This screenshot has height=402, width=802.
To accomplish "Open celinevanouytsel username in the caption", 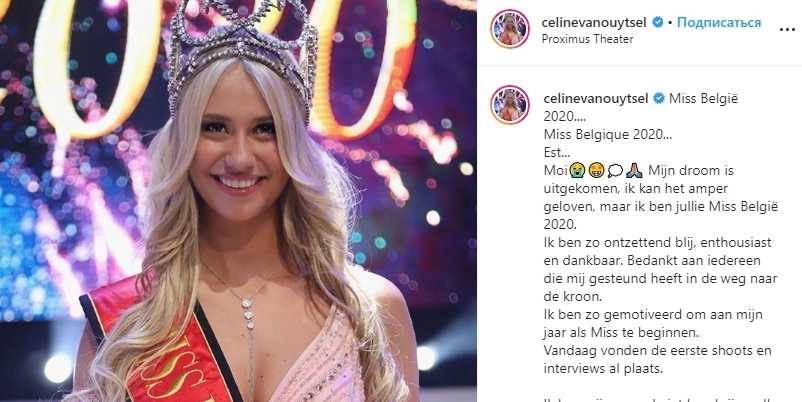I will [596, 98].
